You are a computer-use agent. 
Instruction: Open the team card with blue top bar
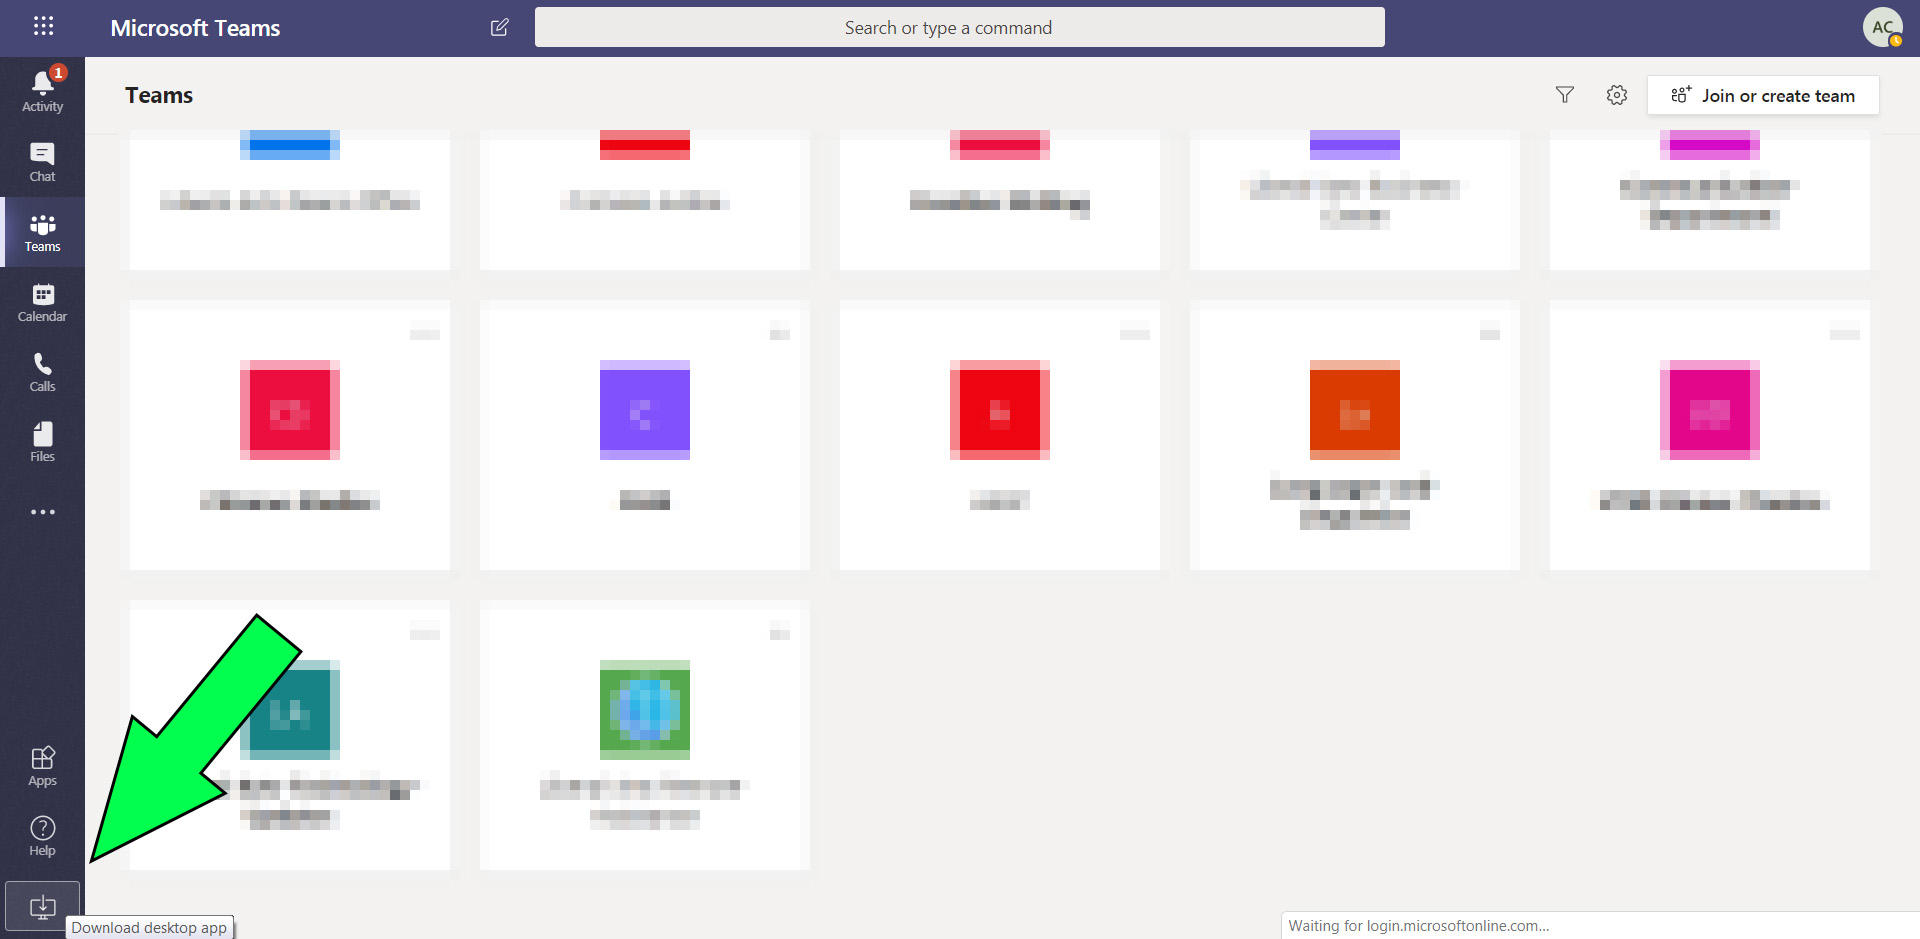(290, 200)
